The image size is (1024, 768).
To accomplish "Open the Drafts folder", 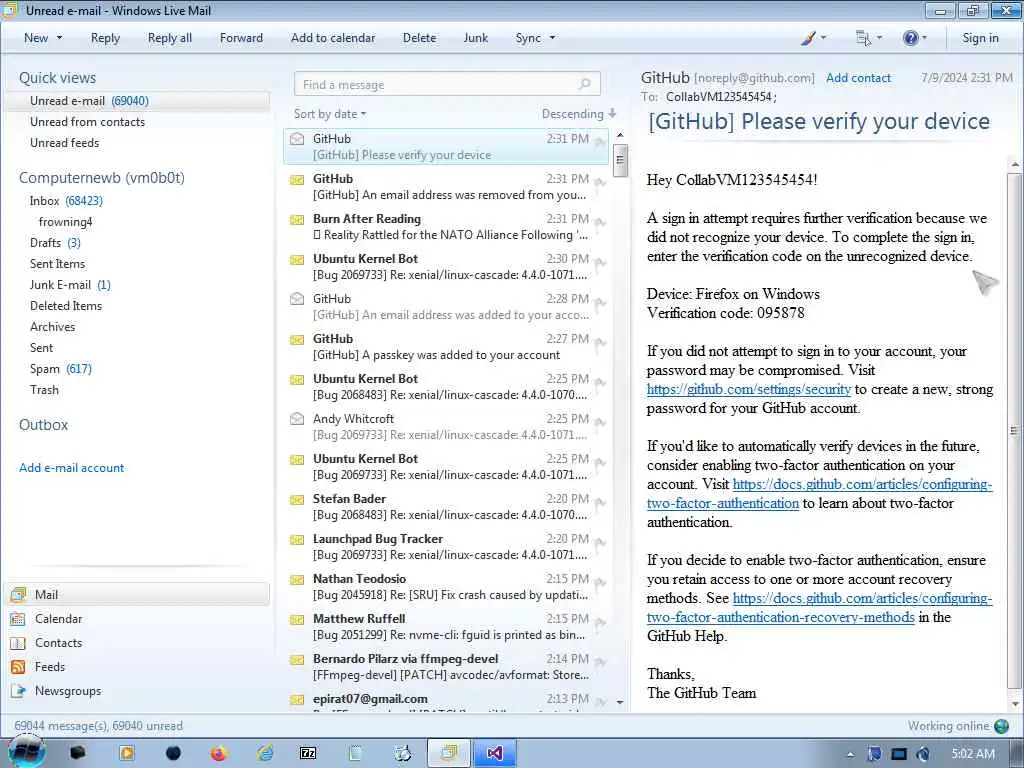I will tap(55, 242).
